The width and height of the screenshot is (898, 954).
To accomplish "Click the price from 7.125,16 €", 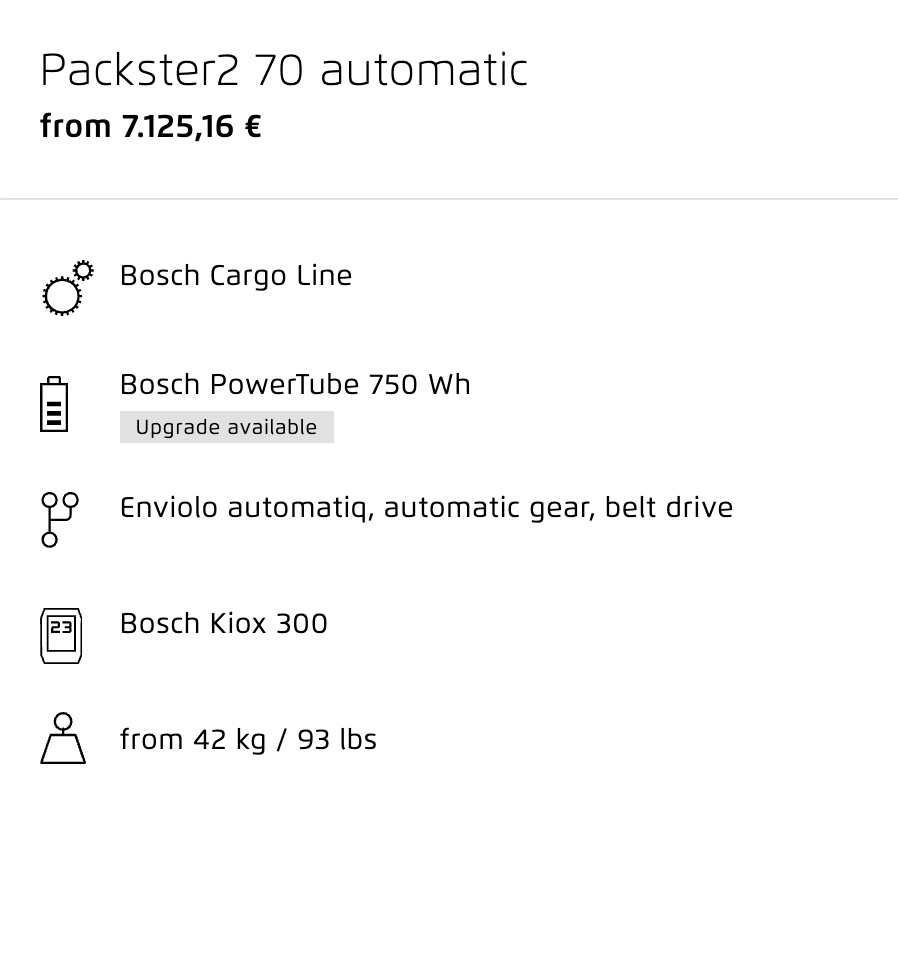I will [150, 127].
